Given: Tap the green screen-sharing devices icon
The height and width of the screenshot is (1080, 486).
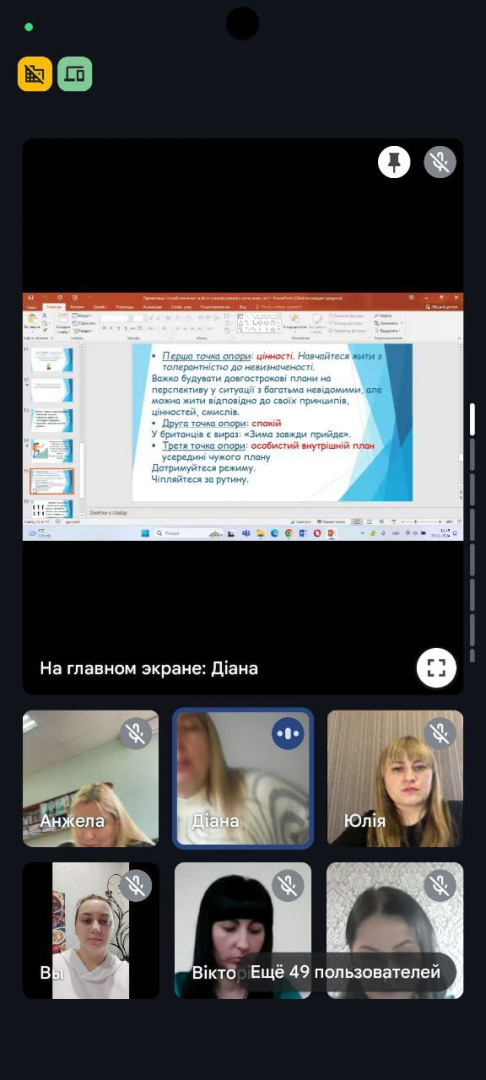Looking at the screenshot, I should click(x=75, y=74).
